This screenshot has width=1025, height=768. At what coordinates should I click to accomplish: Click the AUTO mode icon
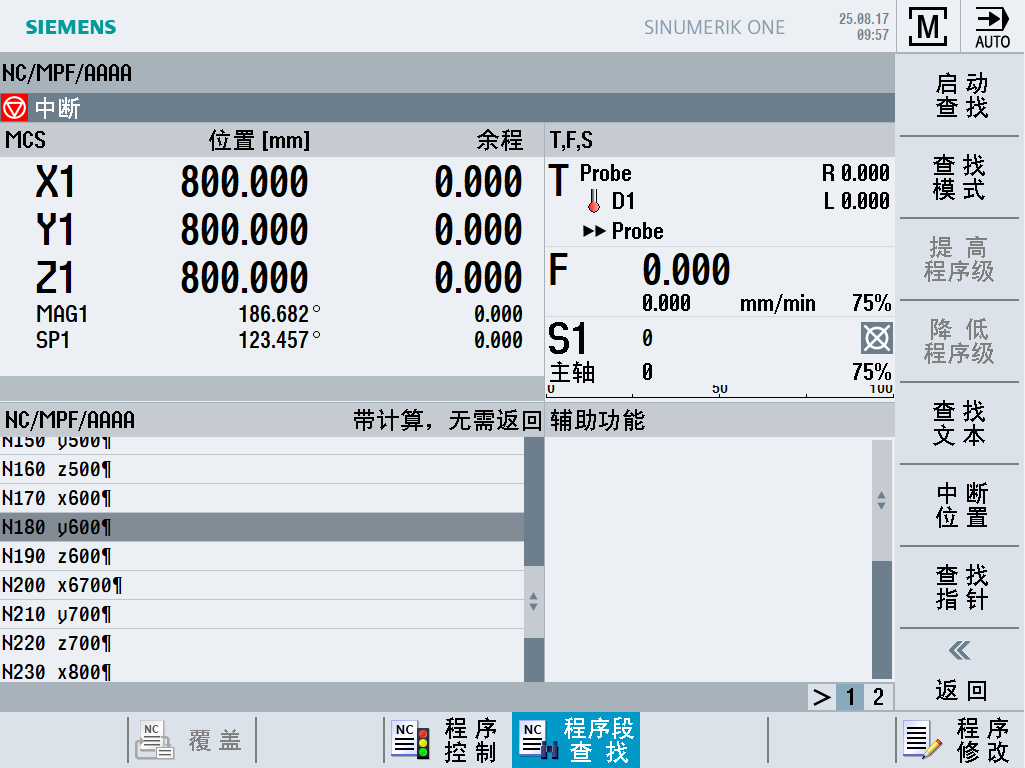point(992,27)
